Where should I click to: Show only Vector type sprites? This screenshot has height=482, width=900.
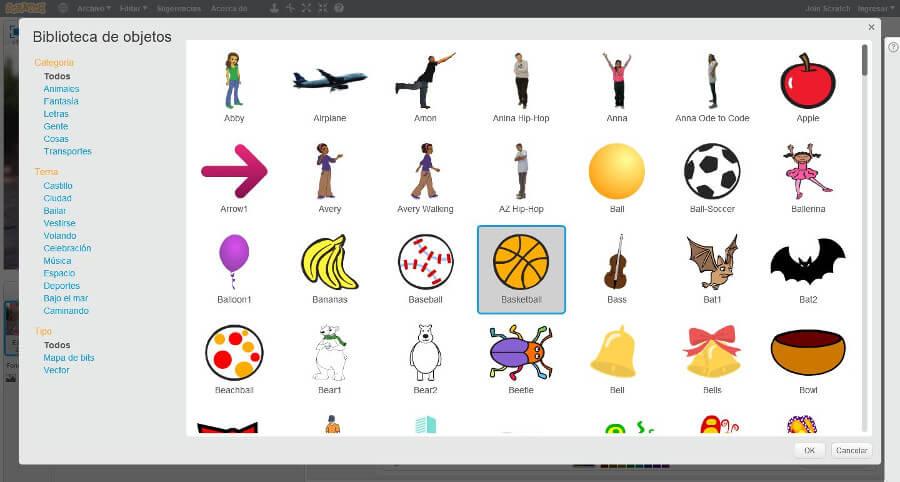tap(56, 370)
